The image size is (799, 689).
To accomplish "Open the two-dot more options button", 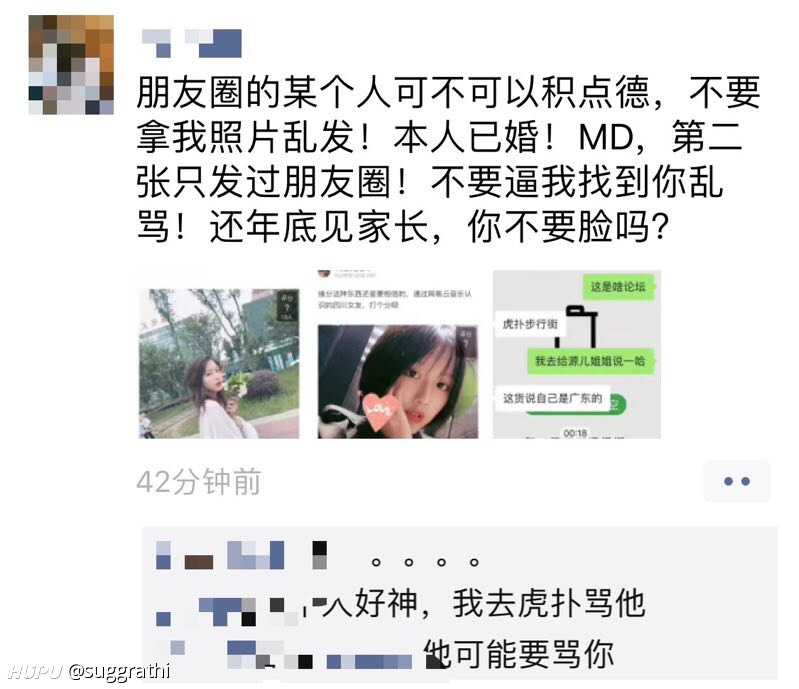I will click(736, 481).
